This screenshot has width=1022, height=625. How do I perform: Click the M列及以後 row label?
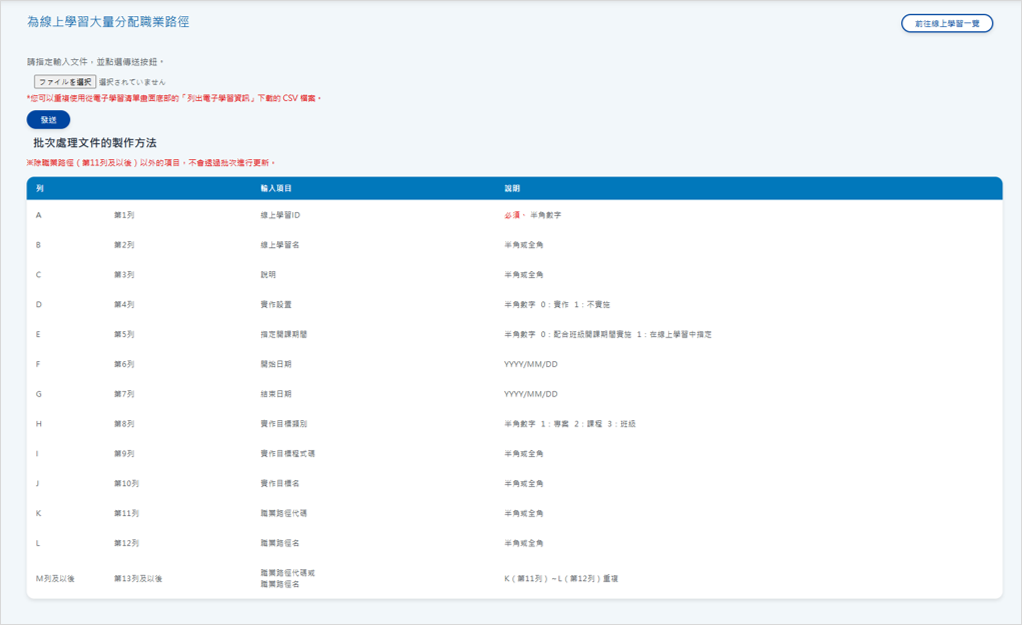[56, 578]
